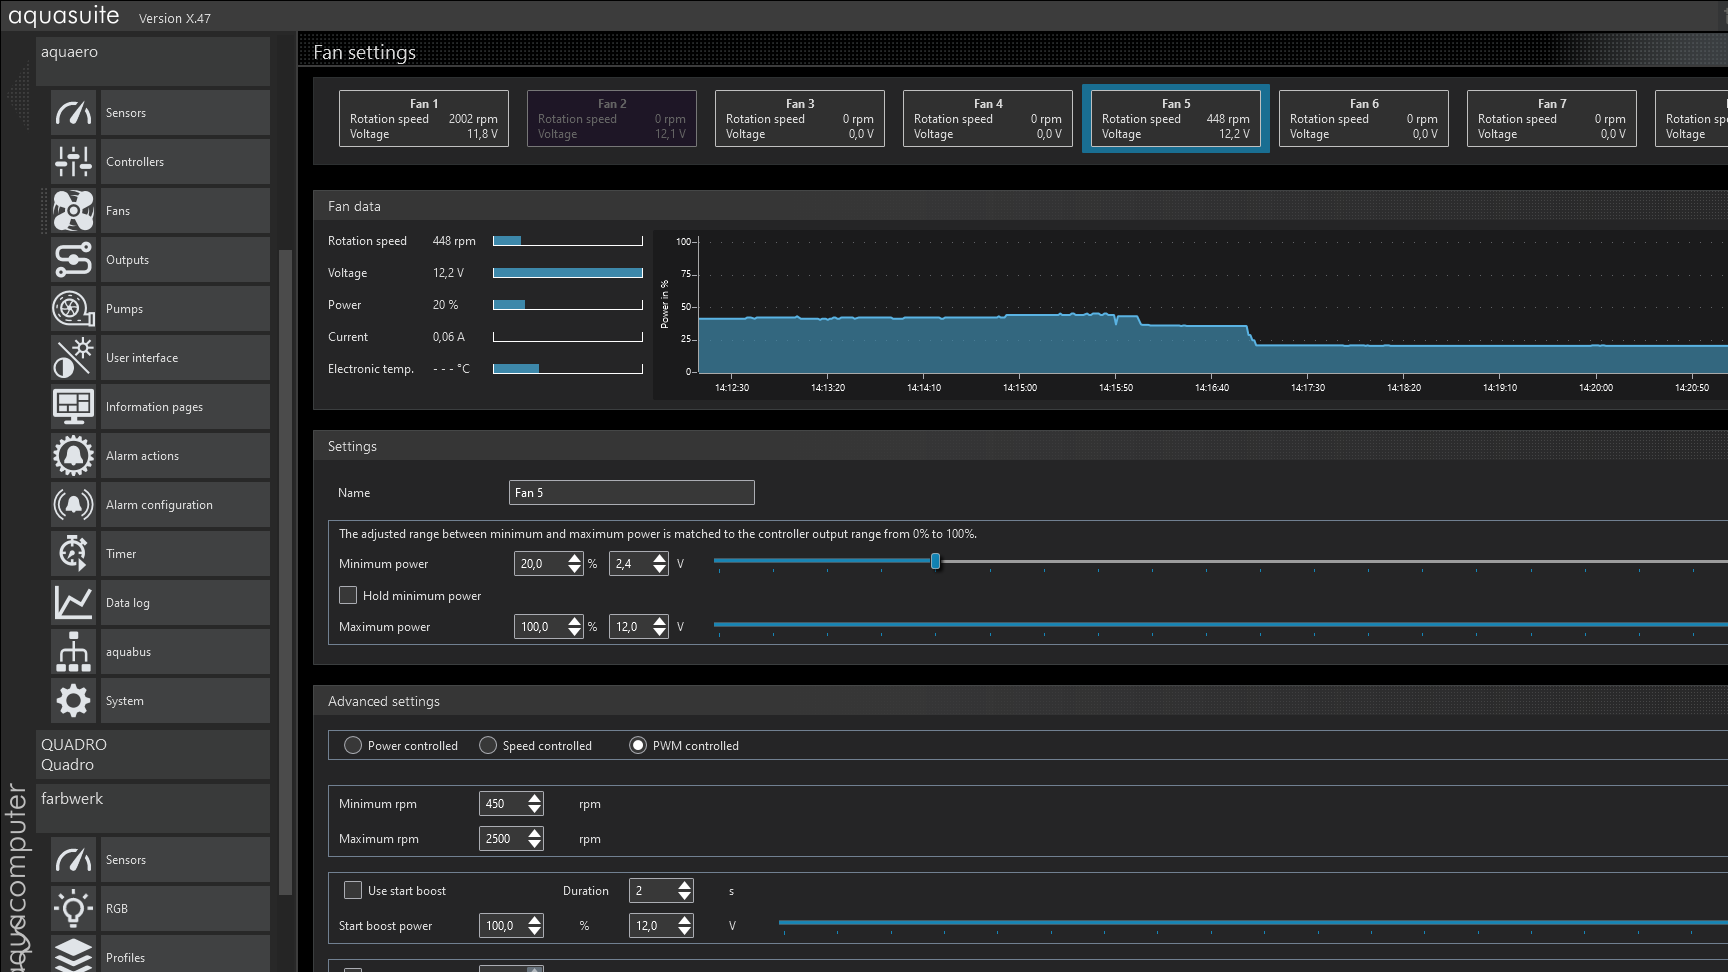Click the Controllers sliders icon

[73, 162]
